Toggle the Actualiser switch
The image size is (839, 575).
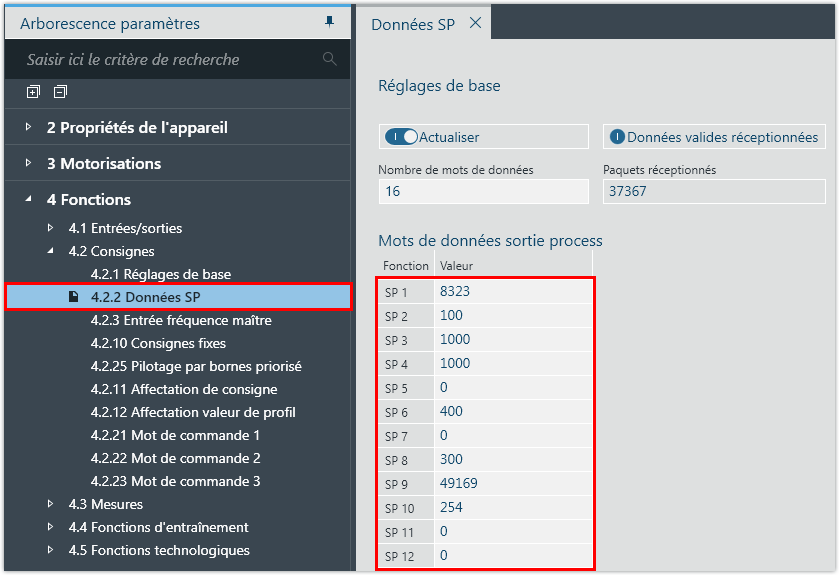click(x=401, y=137)
